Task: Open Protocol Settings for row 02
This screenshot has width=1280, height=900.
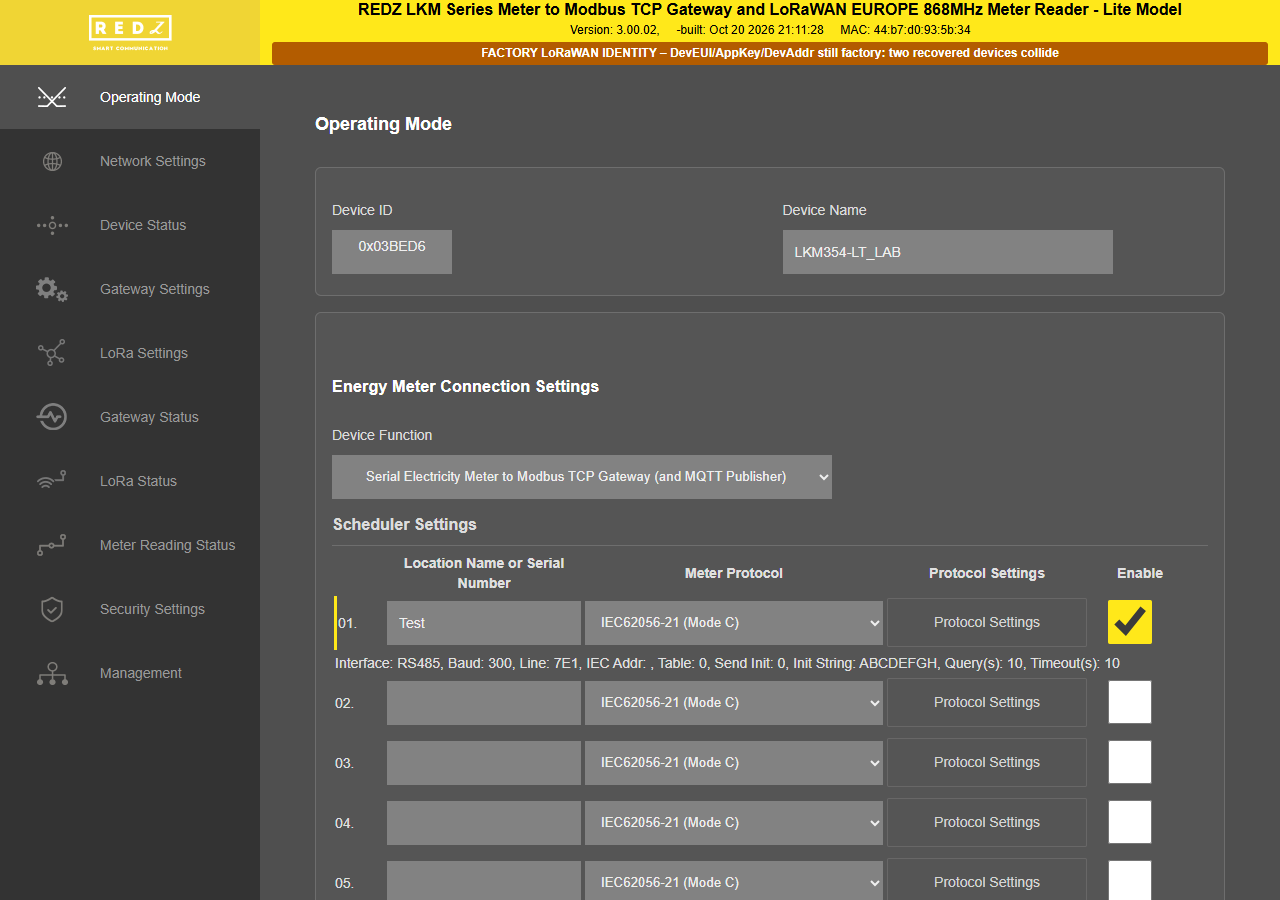Action: [x=987, y=702]
